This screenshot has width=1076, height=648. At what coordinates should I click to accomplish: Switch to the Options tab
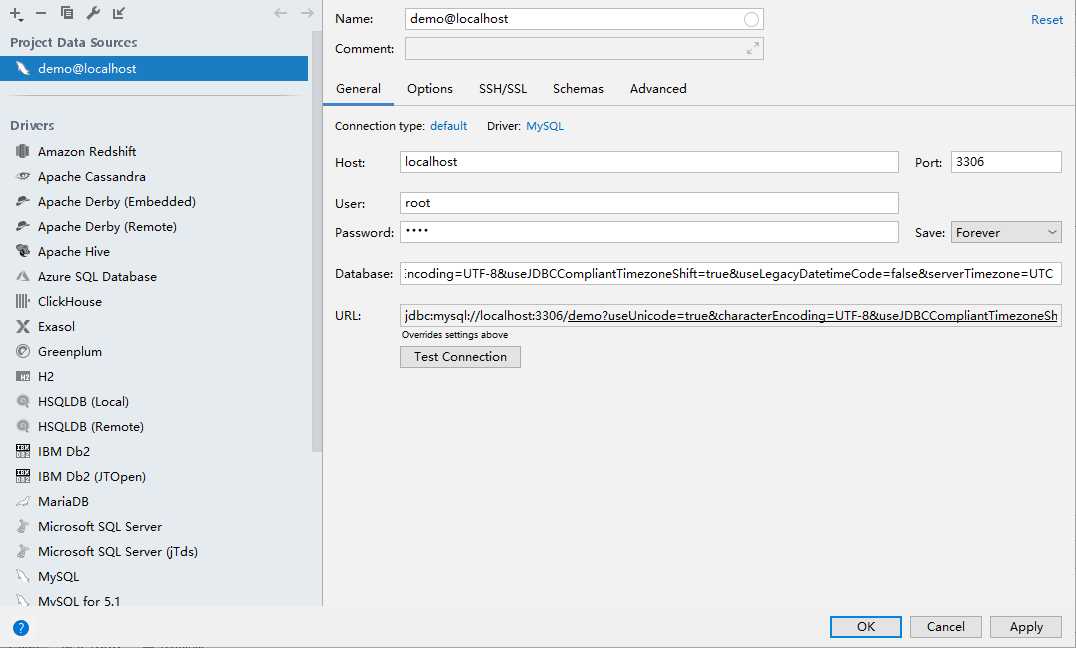(x=430, y=89)
